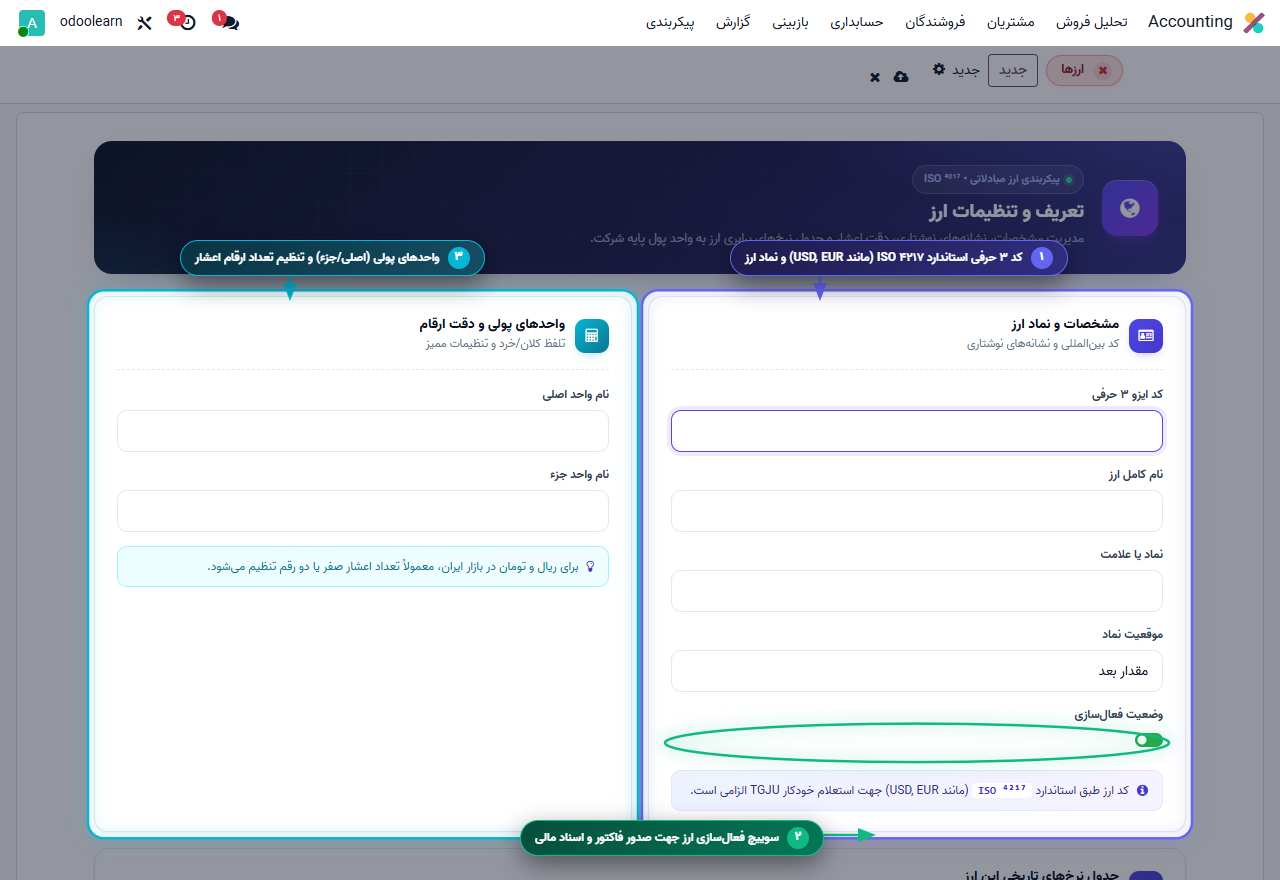
Task: Click the info icon in the TGJU note
Action: 1143,790
